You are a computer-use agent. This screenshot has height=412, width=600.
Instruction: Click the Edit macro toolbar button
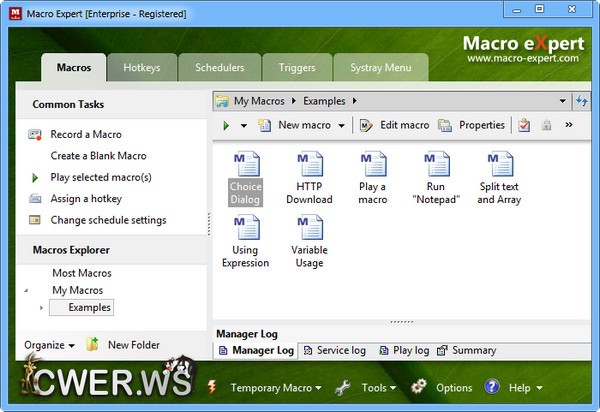(x=394, y=125)
